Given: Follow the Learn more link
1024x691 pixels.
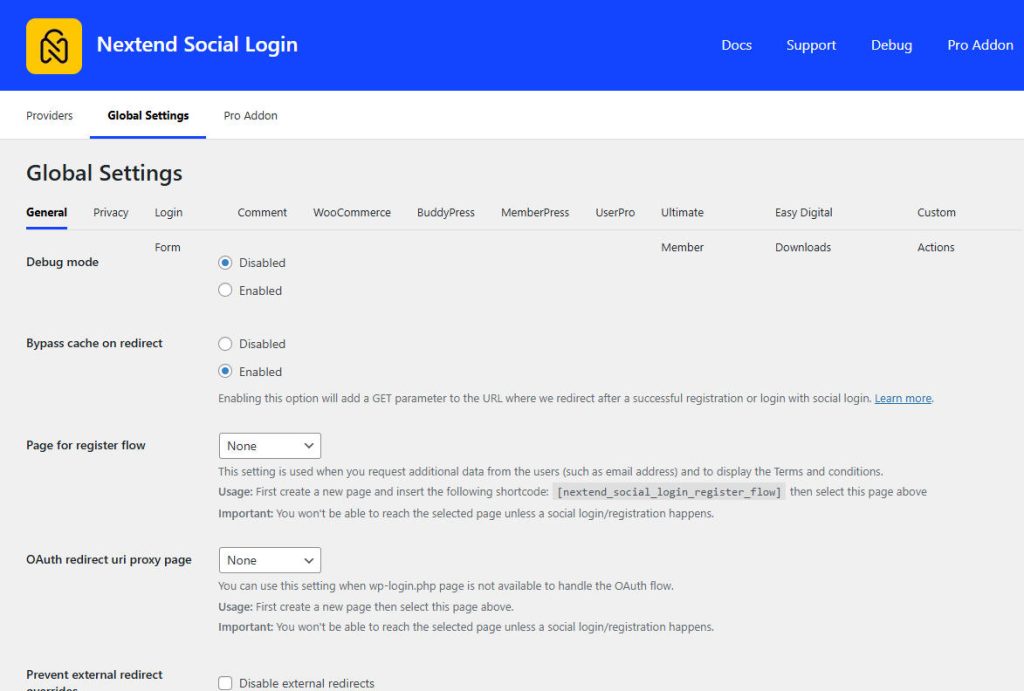Looking at the screenshot, I should [x=903, y=399].
